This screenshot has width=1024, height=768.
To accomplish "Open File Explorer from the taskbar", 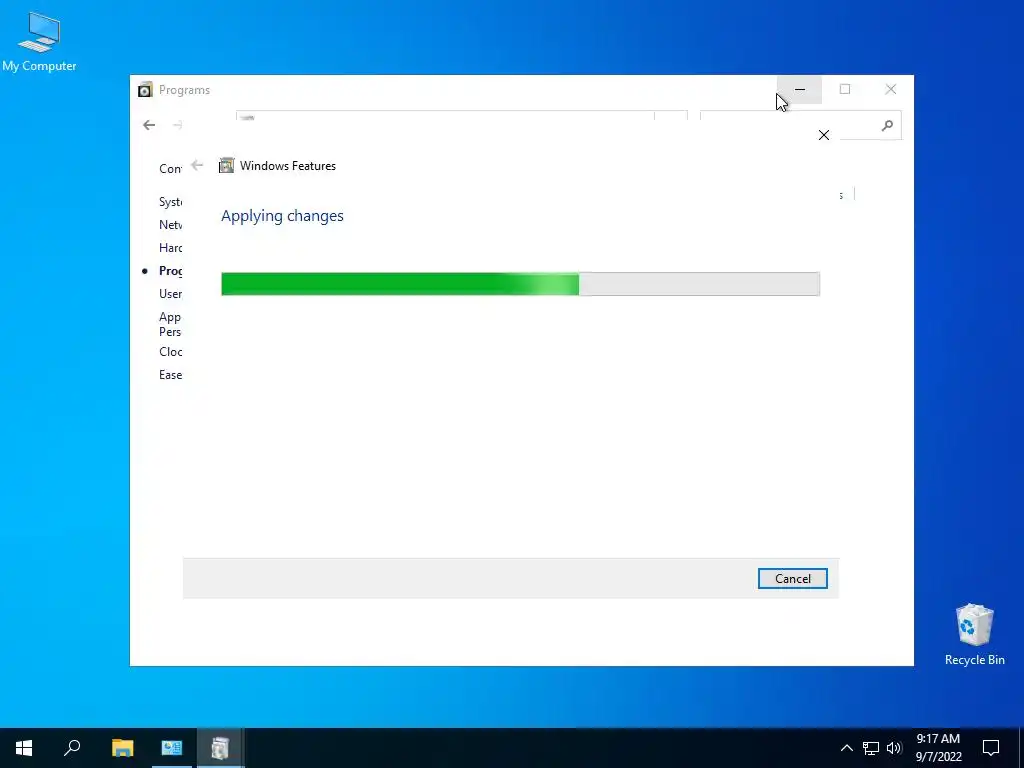I will coord(122,748).
